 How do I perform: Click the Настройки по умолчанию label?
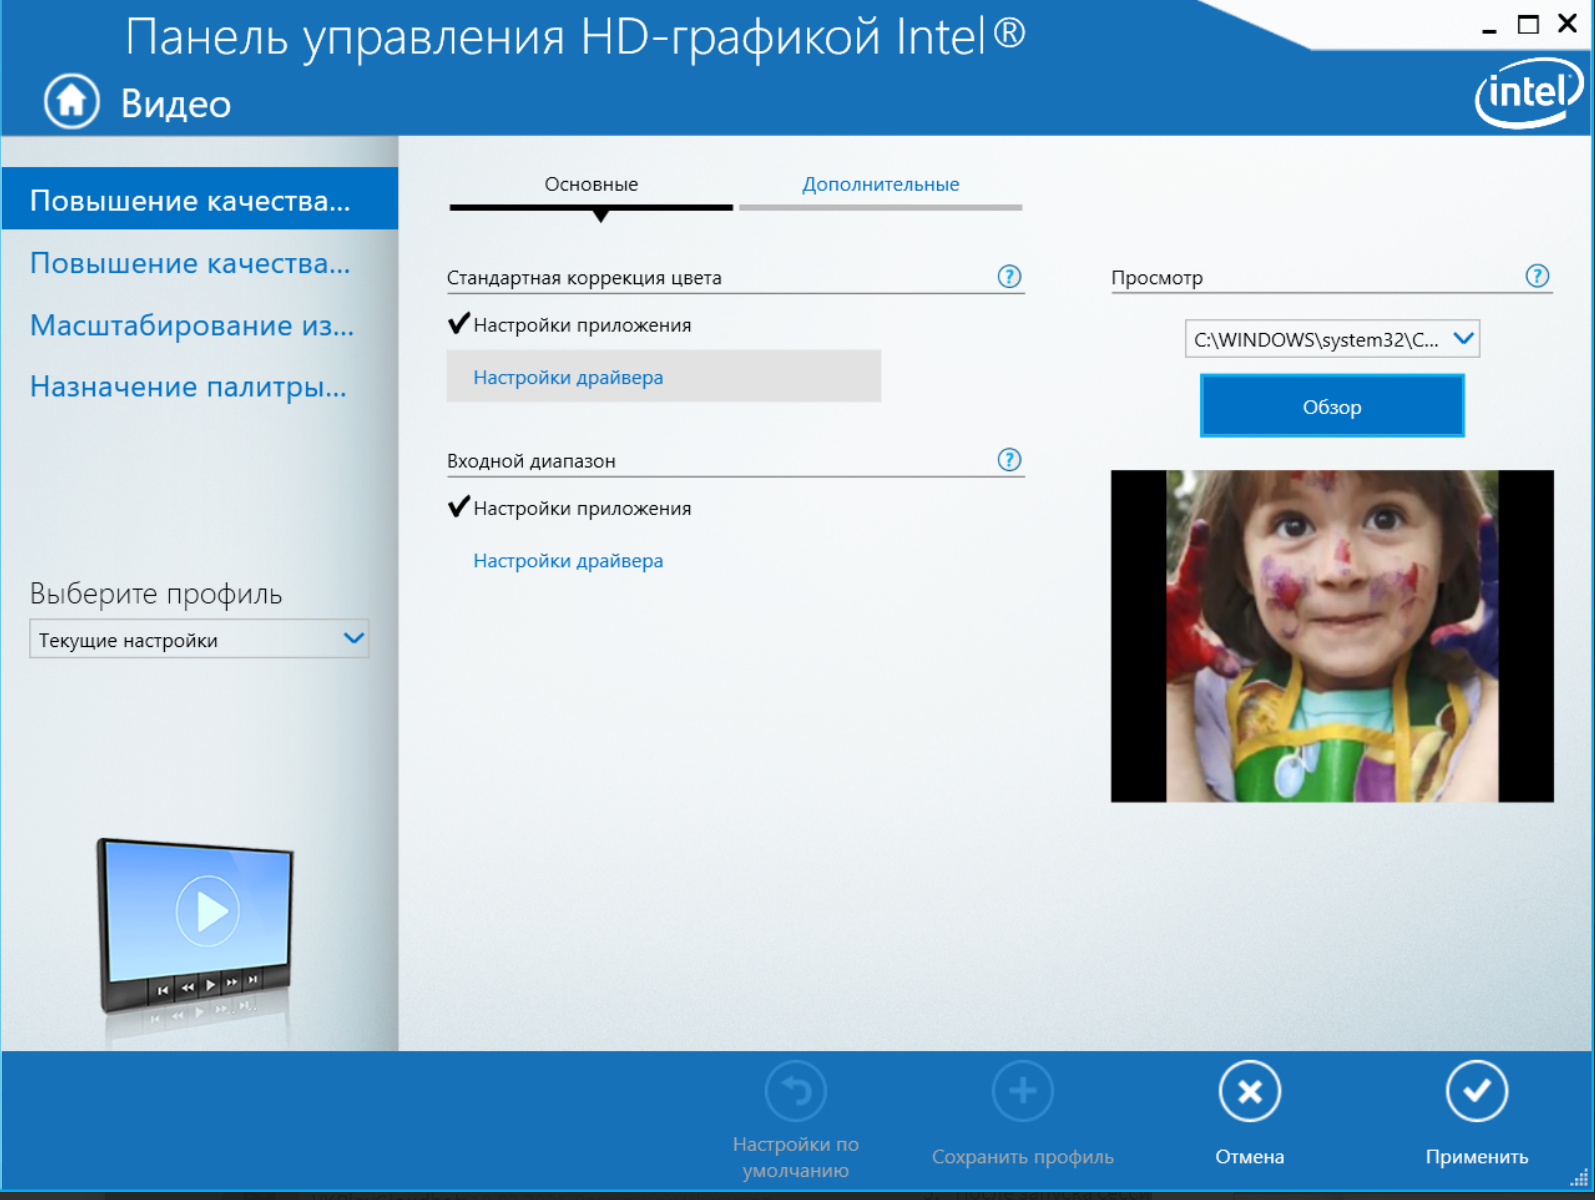click(x=795, y=1157)
